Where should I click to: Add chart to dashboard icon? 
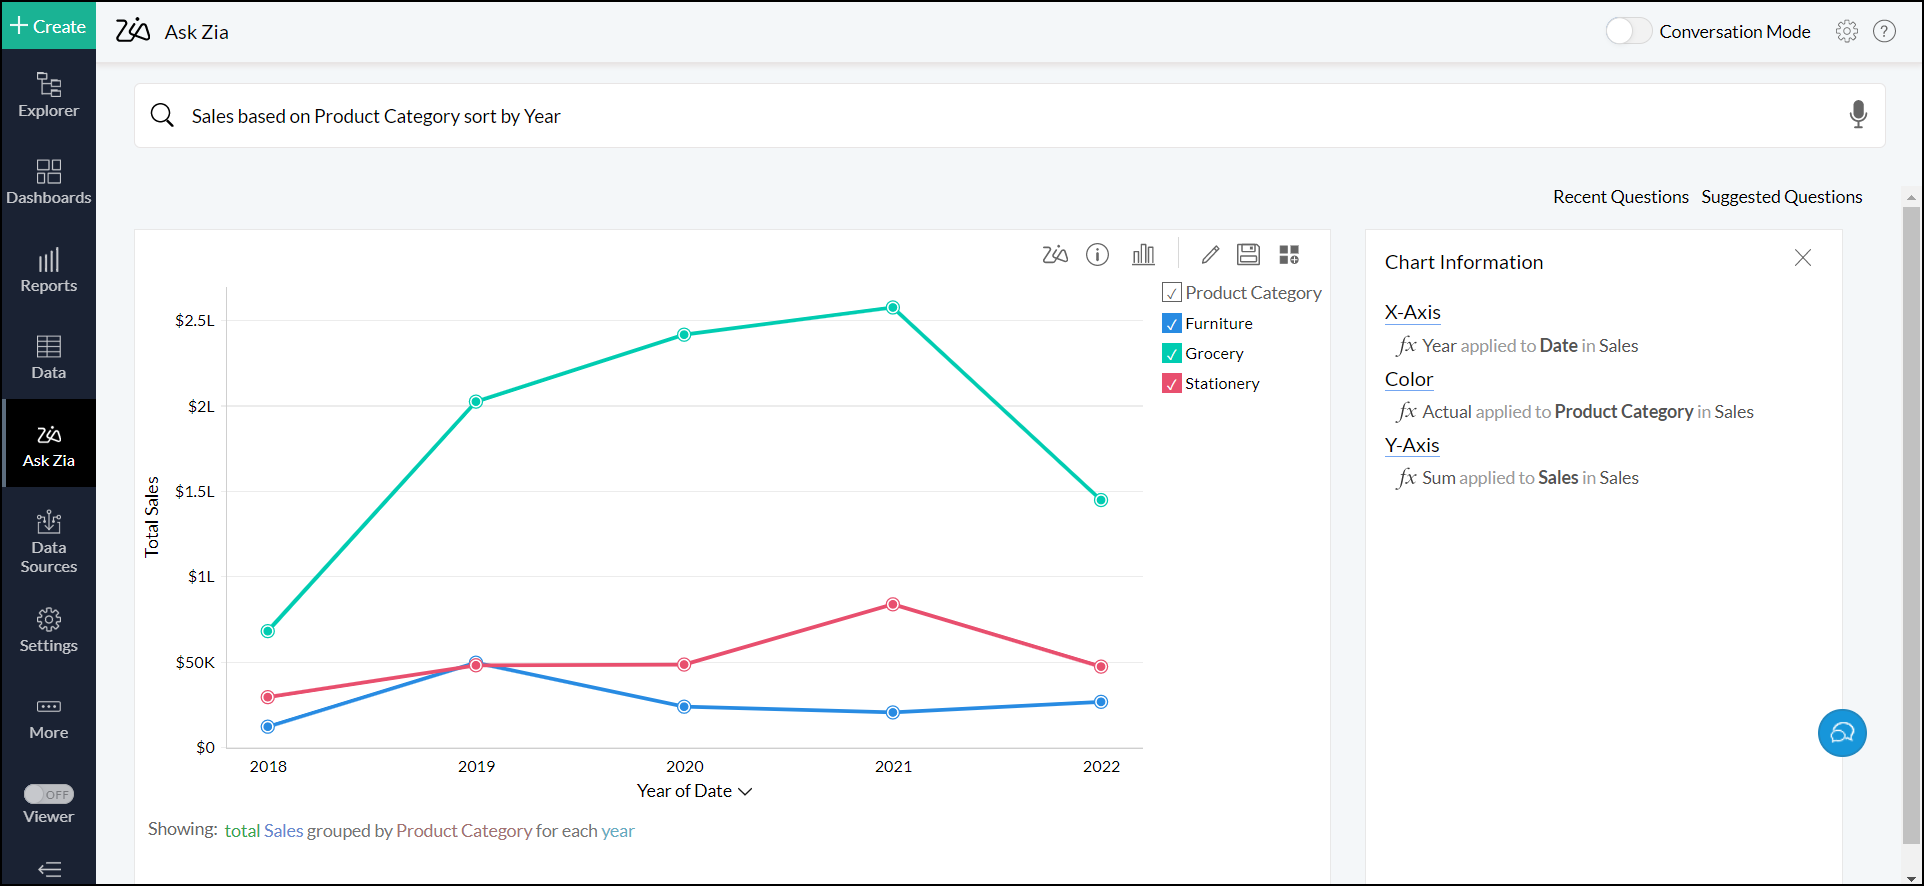tap(1289, 255)
